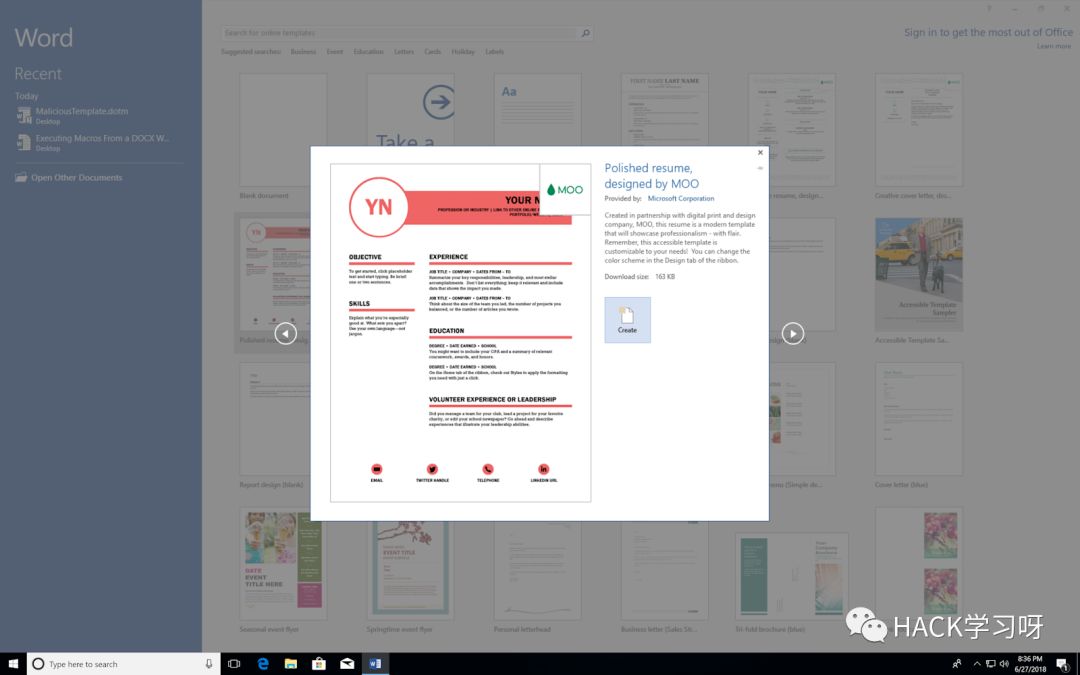Open MaliciousTemplate.dotm from the recent list
Screen dimensions: 1080x675
coord(100,115)
